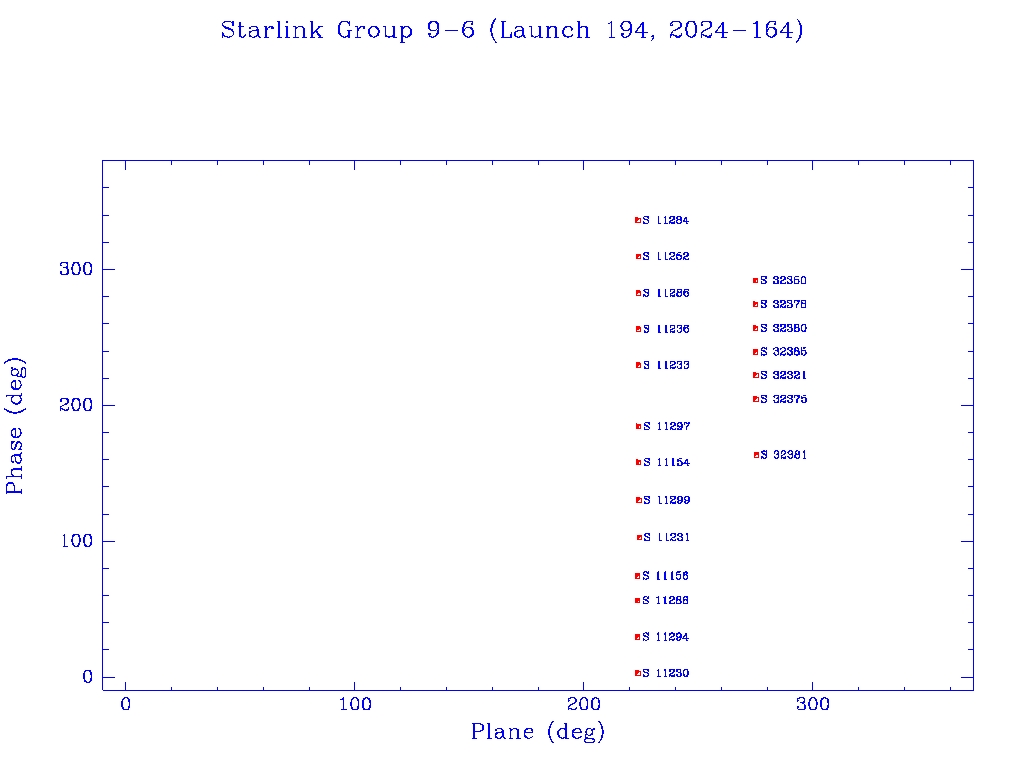Click the 'Phase (deg)' y-axis label

pyautogui.click(x=15, y=426)
